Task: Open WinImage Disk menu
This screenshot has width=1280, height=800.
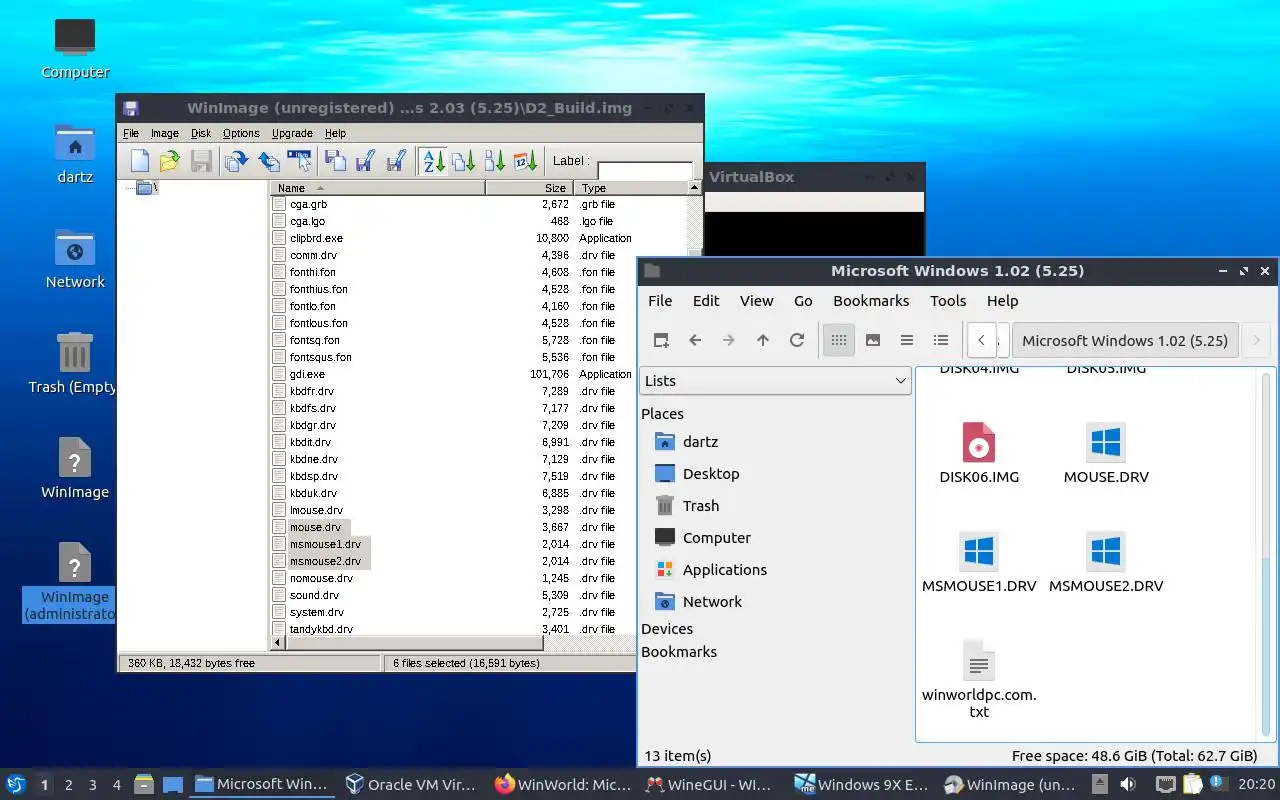Action: [x=201, y=133]
